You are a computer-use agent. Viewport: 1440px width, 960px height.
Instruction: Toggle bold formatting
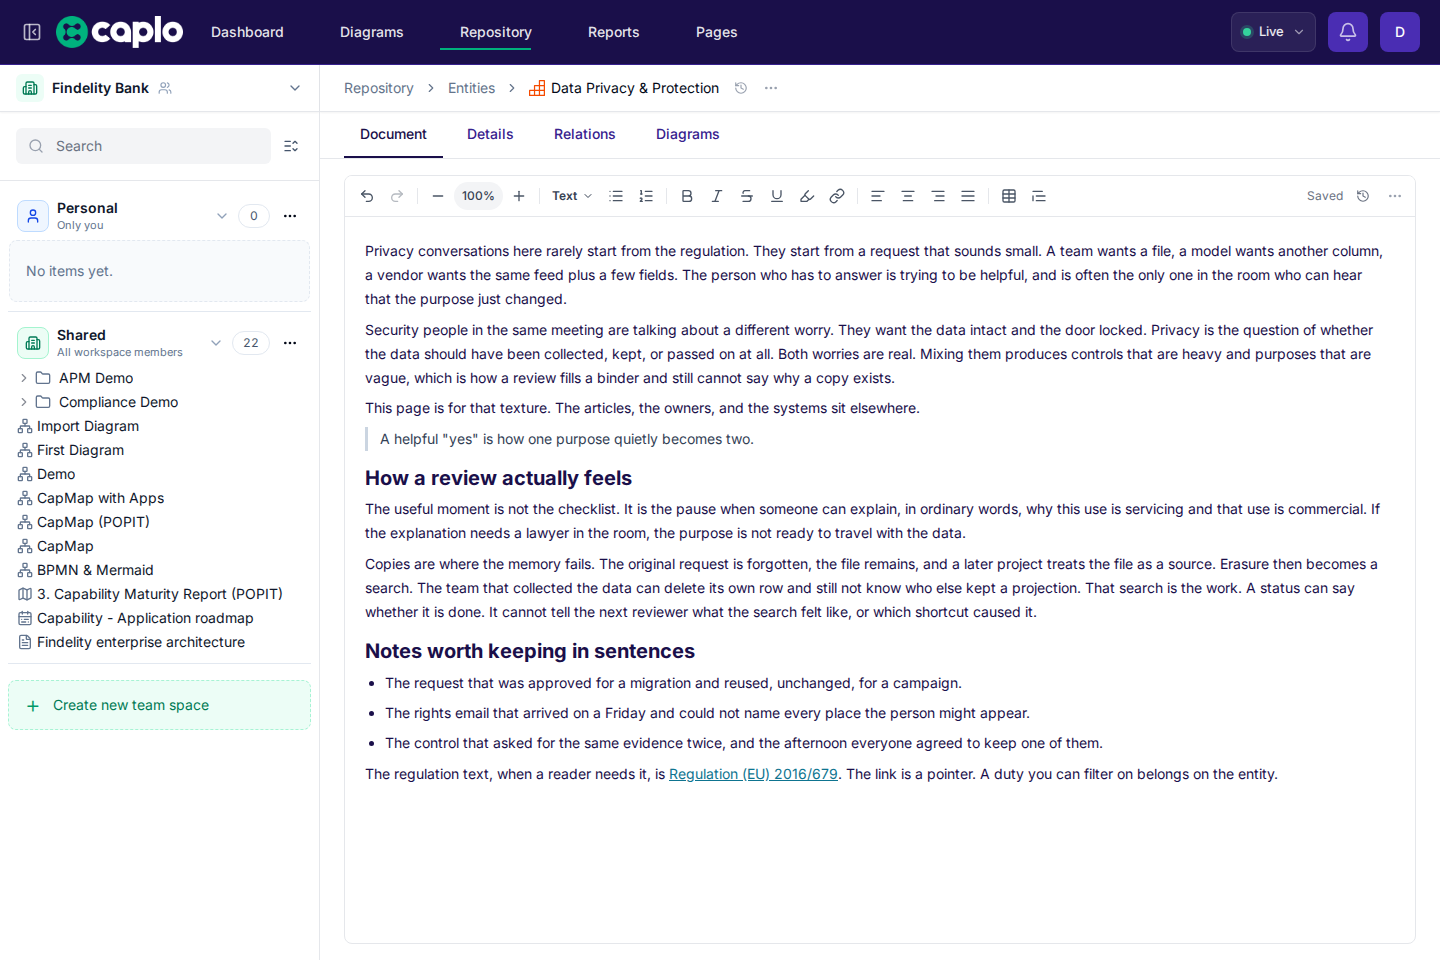pos(687,196)
